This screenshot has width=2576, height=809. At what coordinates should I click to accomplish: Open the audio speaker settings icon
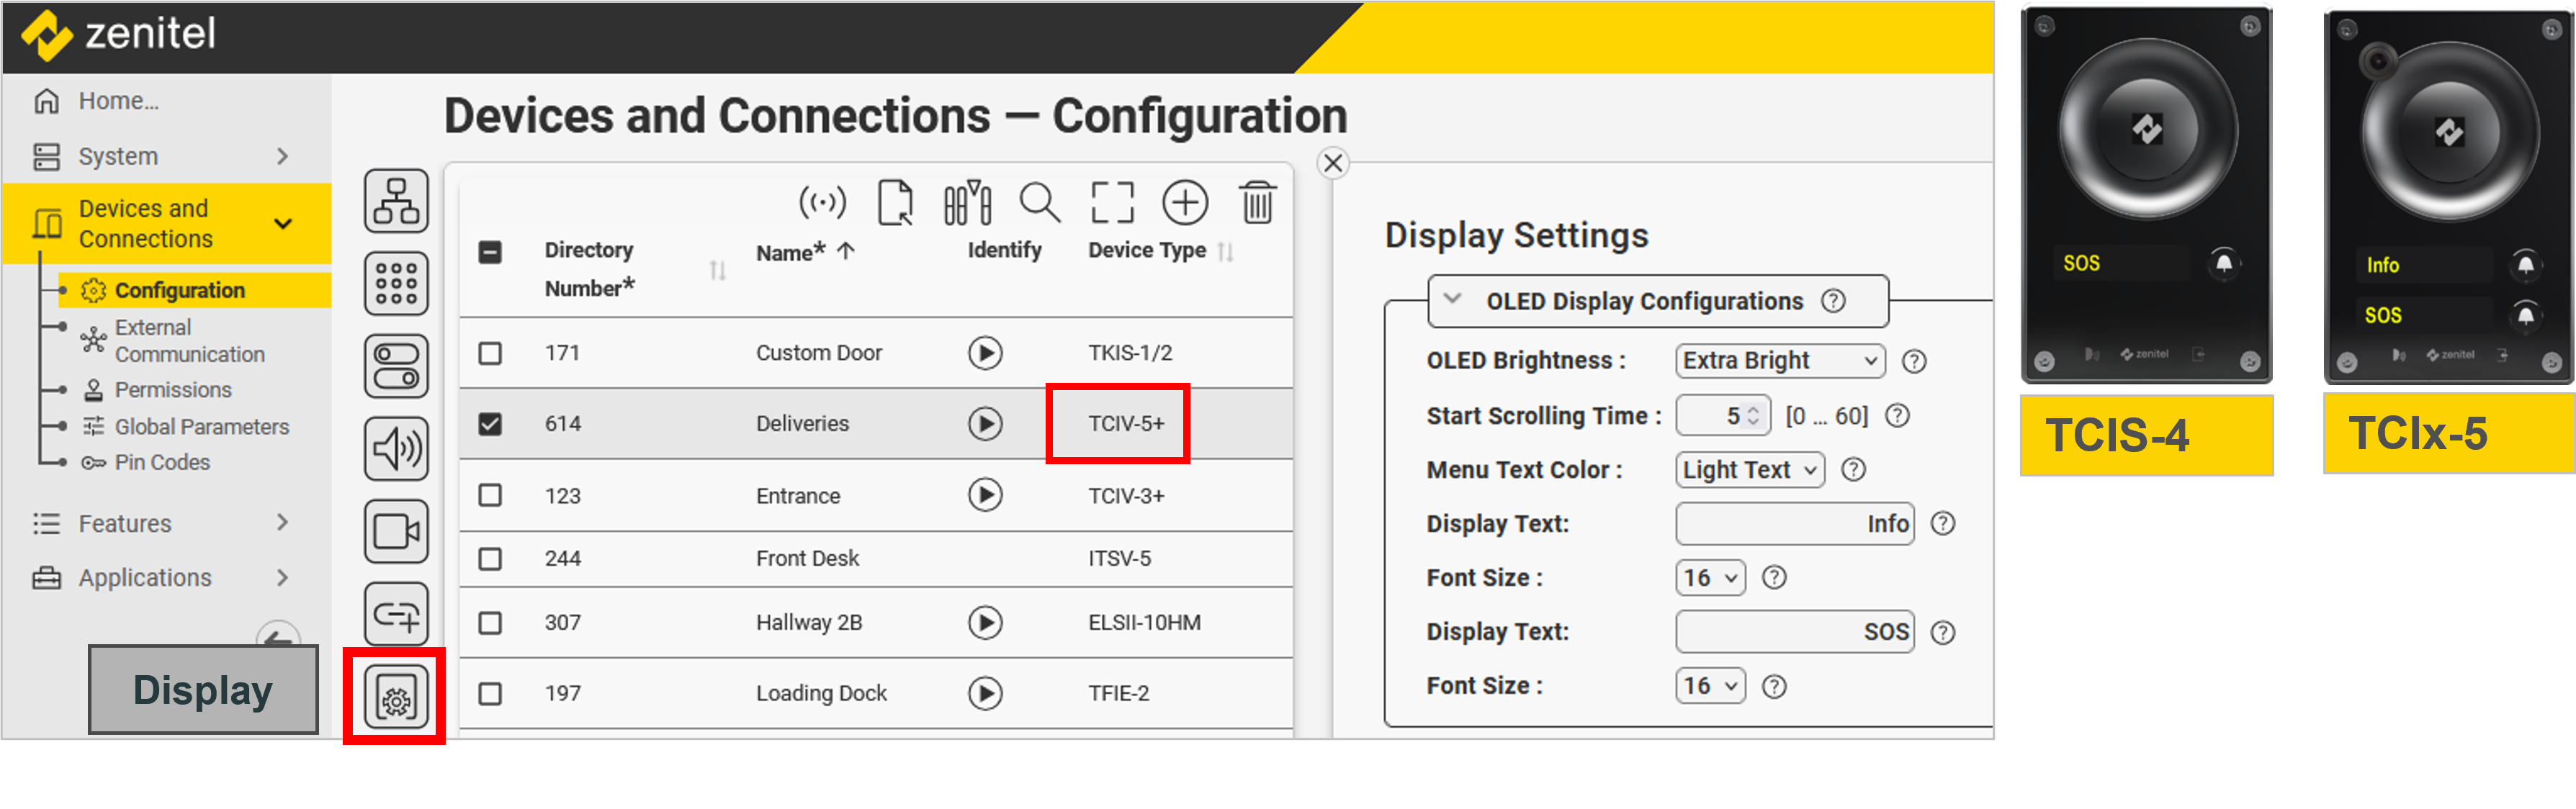397,449
